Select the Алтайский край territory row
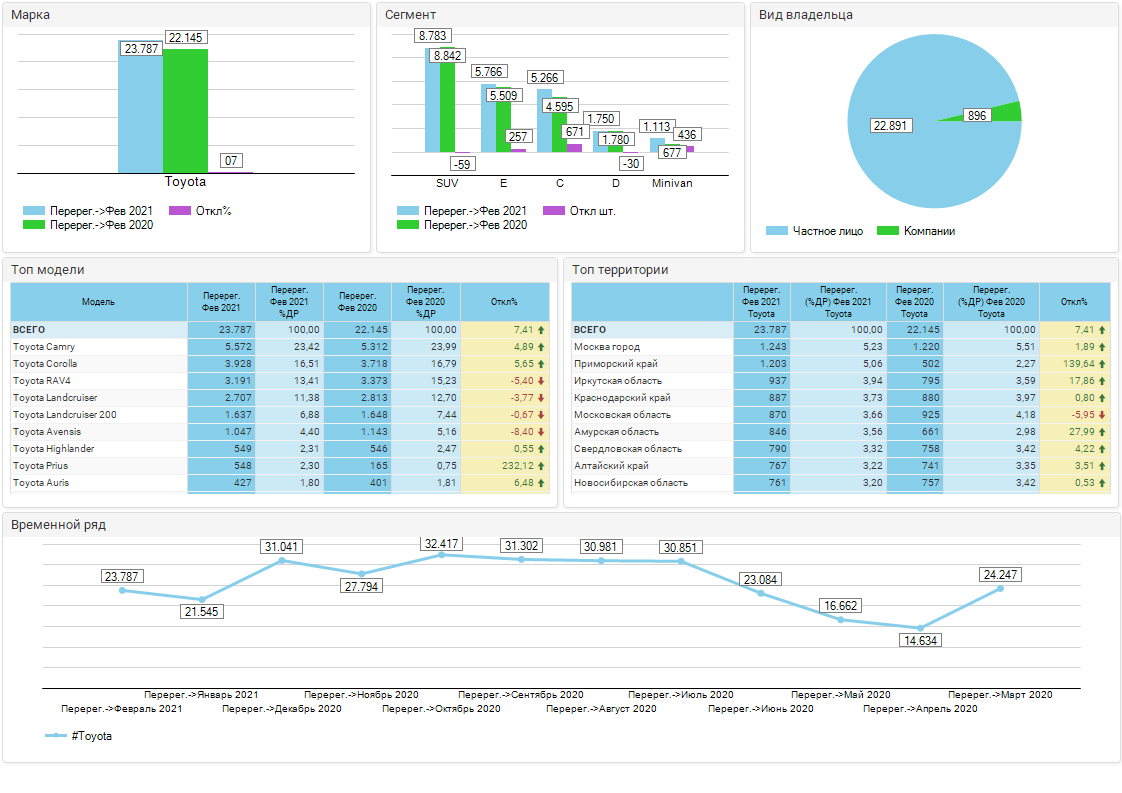The image size is (1122, 793). tap(841, 466)
